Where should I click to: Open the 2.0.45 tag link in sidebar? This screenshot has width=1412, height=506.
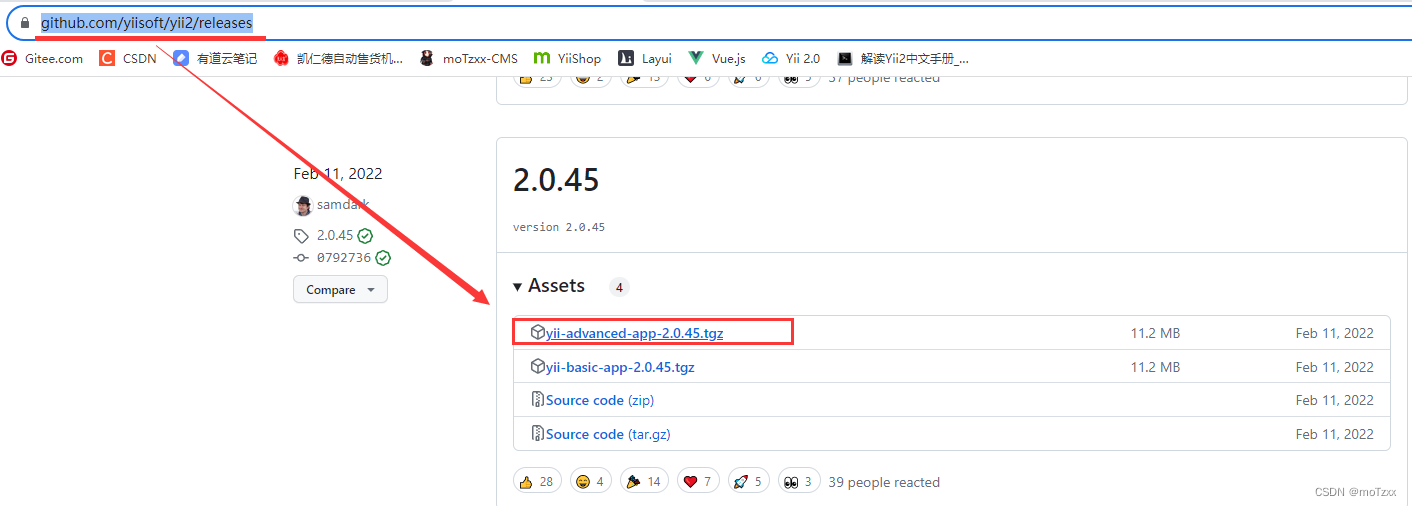(x=335, y=236)
